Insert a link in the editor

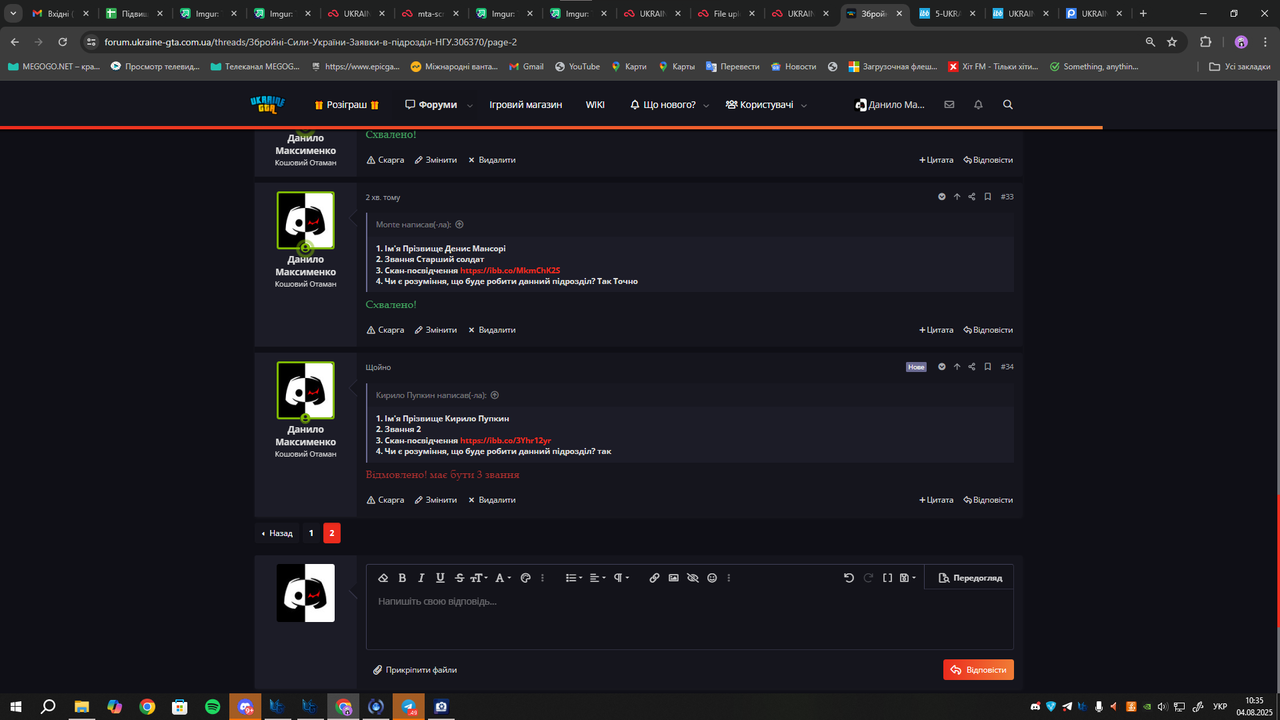click(654, 578)
